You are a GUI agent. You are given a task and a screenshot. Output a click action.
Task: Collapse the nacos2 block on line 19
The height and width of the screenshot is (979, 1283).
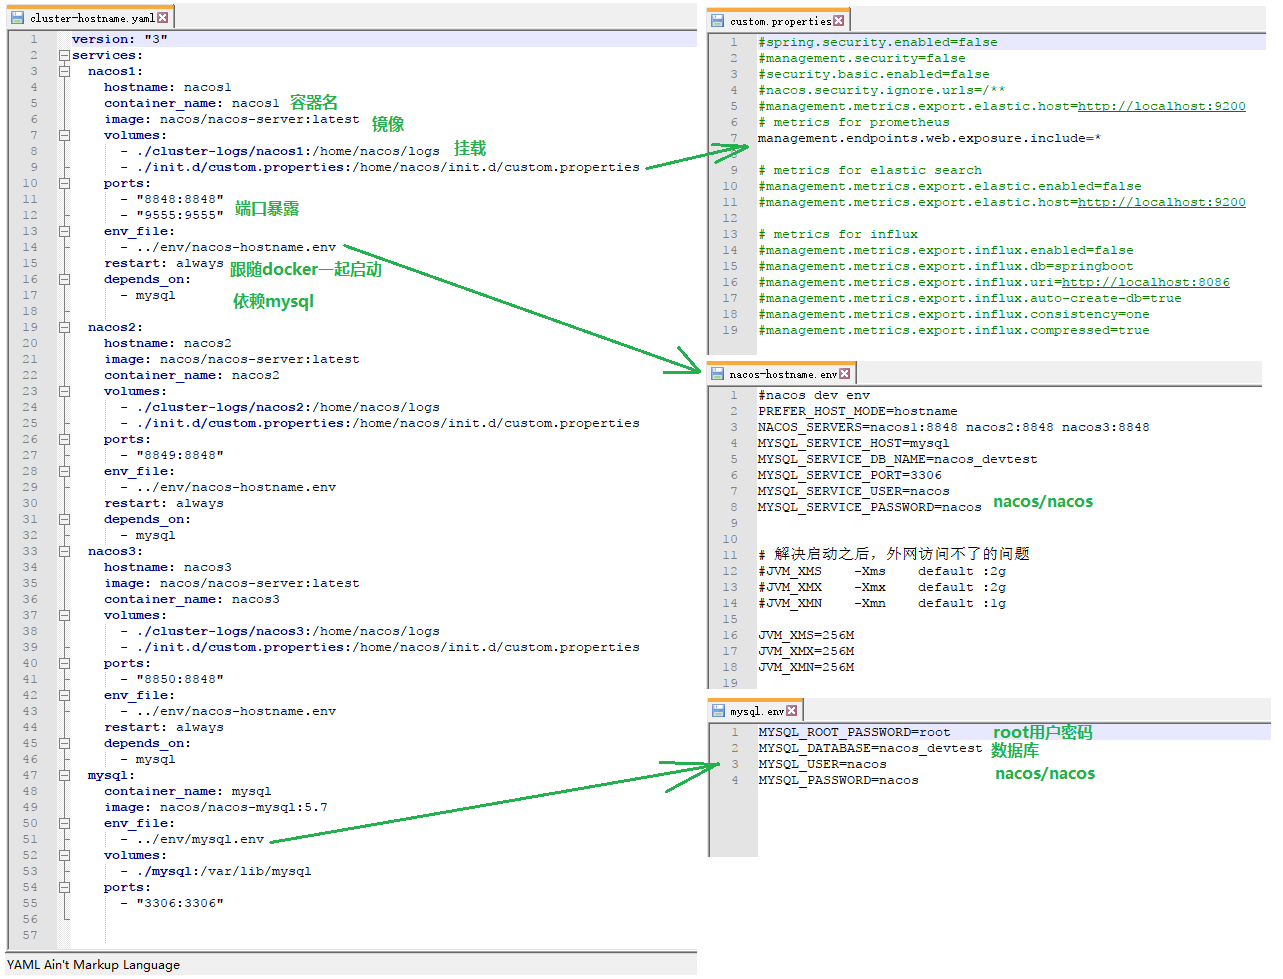[64, 327]
